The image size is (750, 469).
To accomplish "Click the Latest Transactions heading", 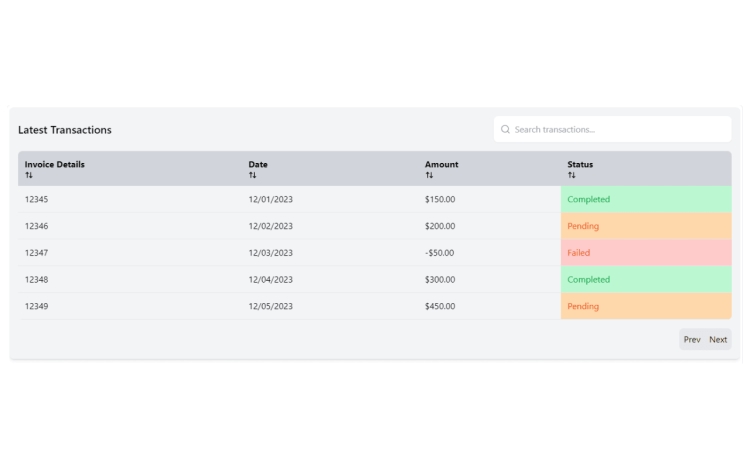I will point(65,130).
